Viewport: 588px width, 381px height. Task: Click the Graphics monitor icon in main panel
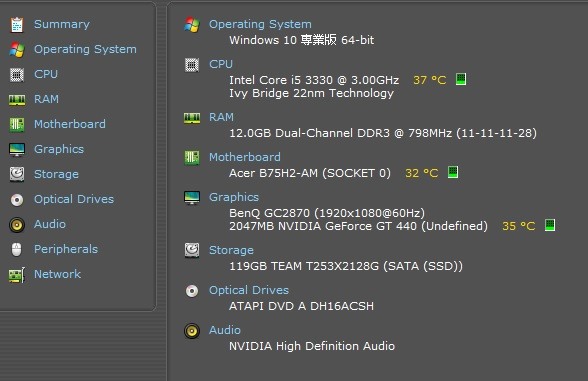192,197
